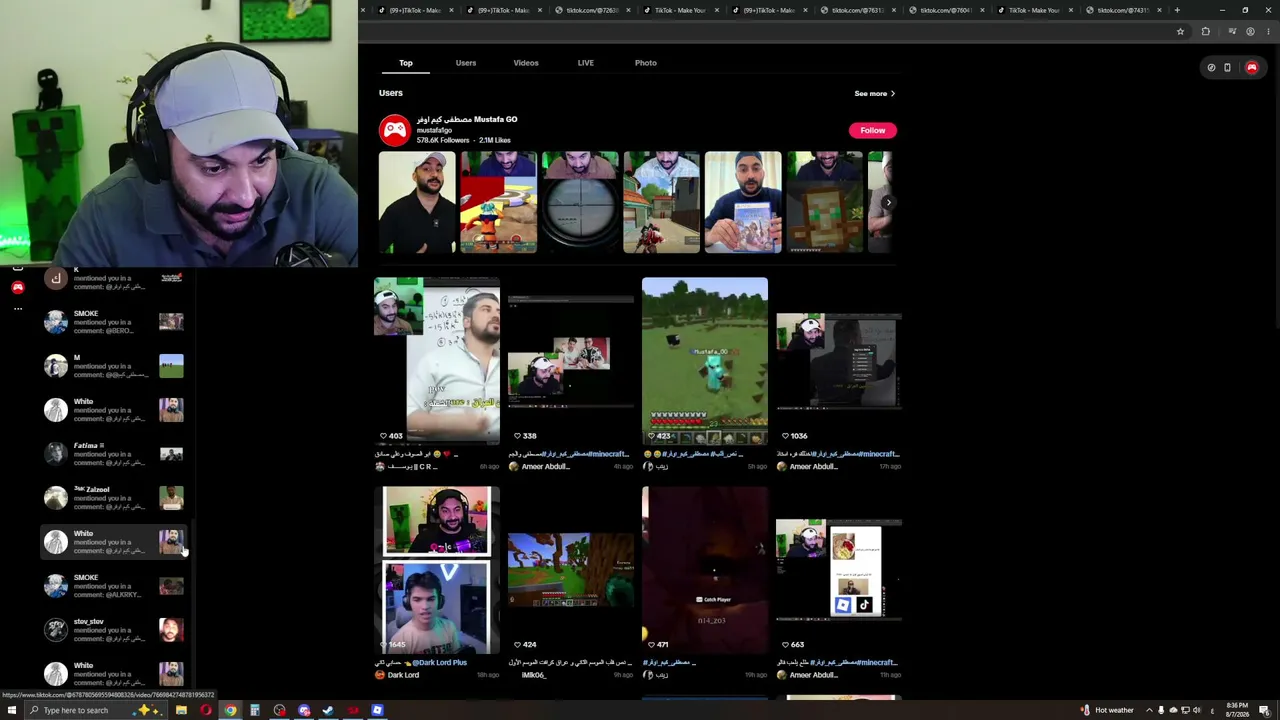Click the phone icon in TikTok's top-right pill
The width and height of the screenshot is (1280, 720).
tap(1227, 68)
